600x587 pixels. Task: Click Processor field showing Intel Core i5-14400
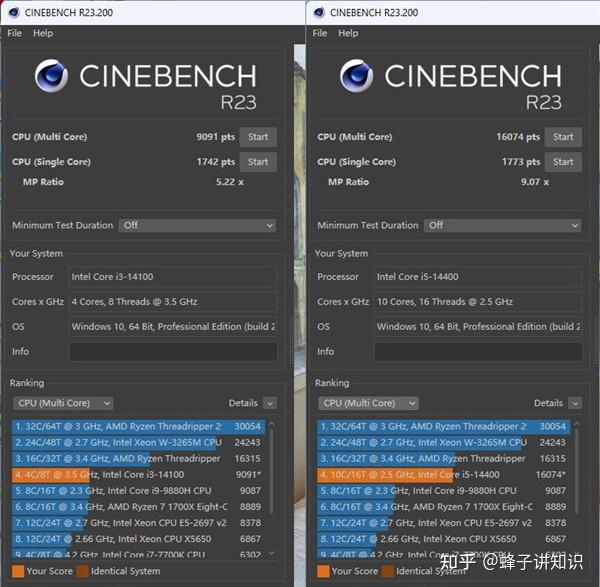coord(478,277)
